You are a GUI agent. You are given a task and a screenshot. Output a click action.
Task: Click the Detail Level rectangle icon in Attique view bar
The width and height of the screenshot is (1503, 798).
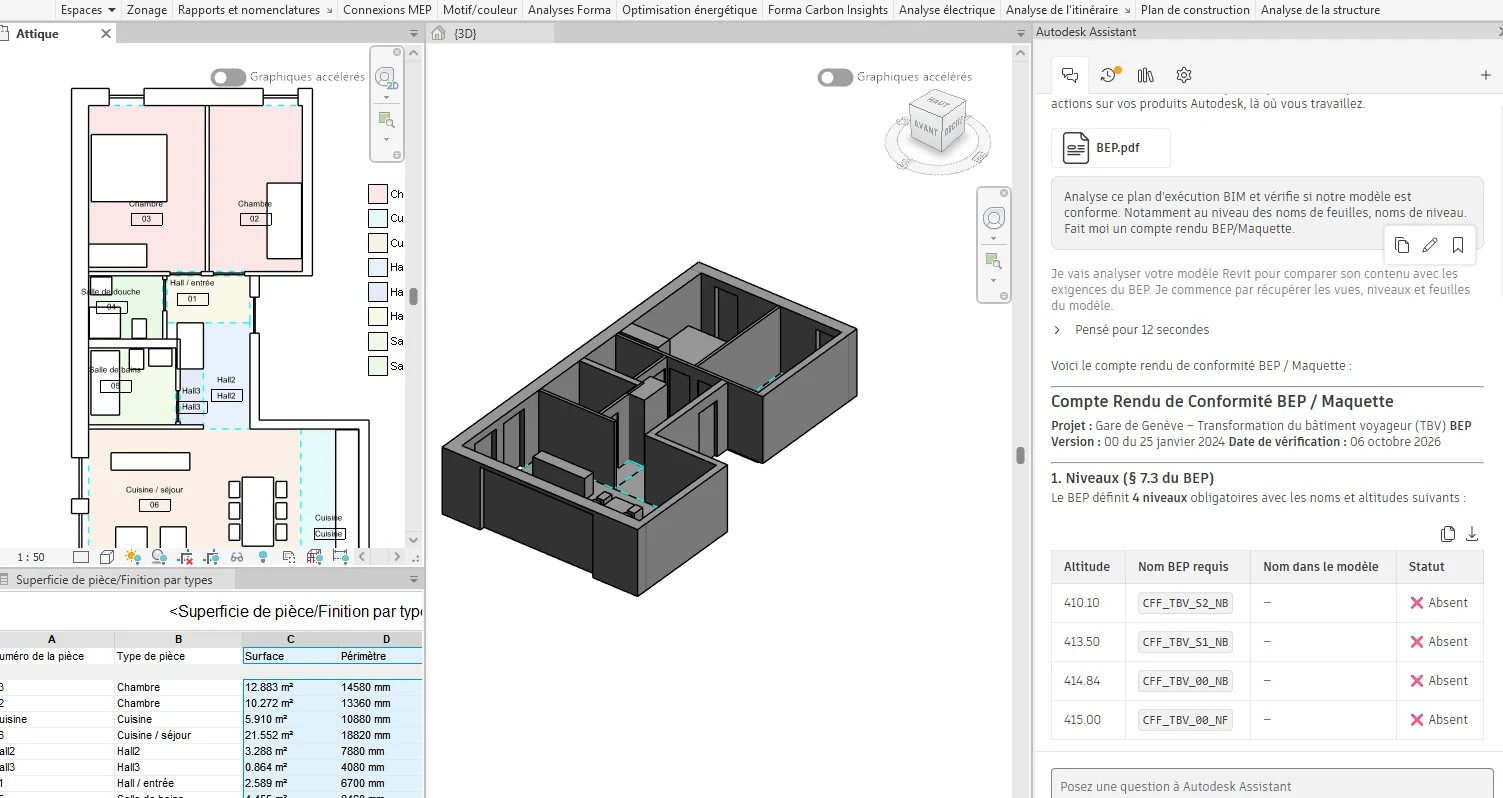81,557
